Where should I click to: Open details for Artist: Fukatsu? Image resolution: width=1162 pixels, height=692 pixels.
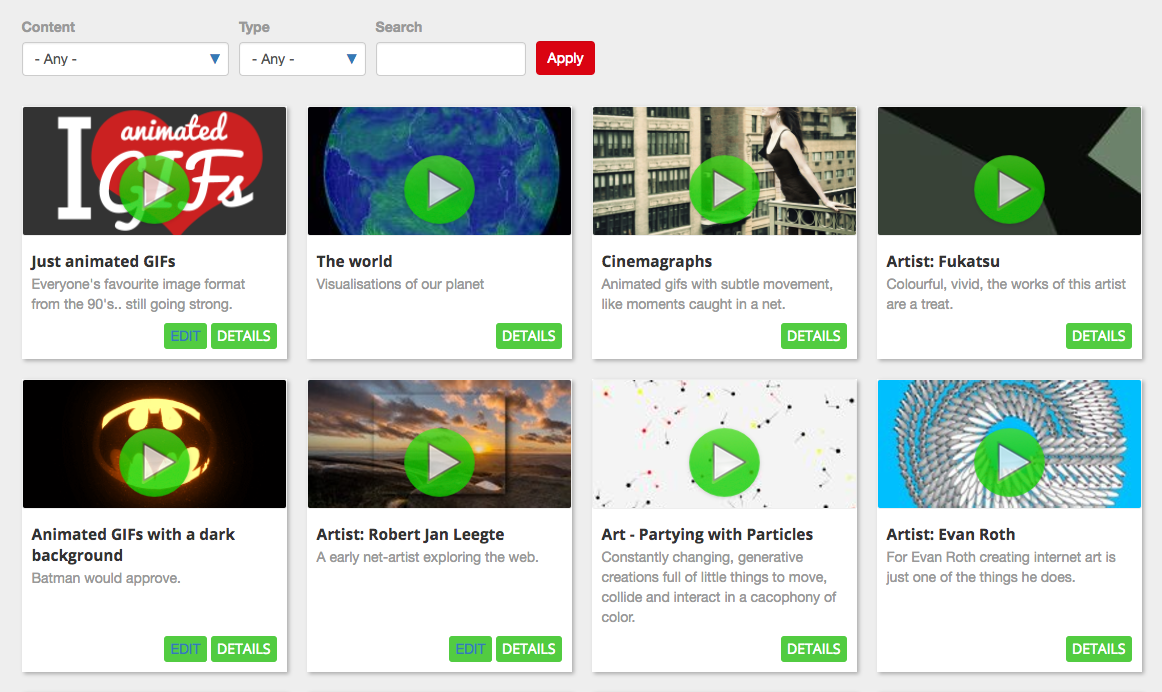coord(1098,336)
